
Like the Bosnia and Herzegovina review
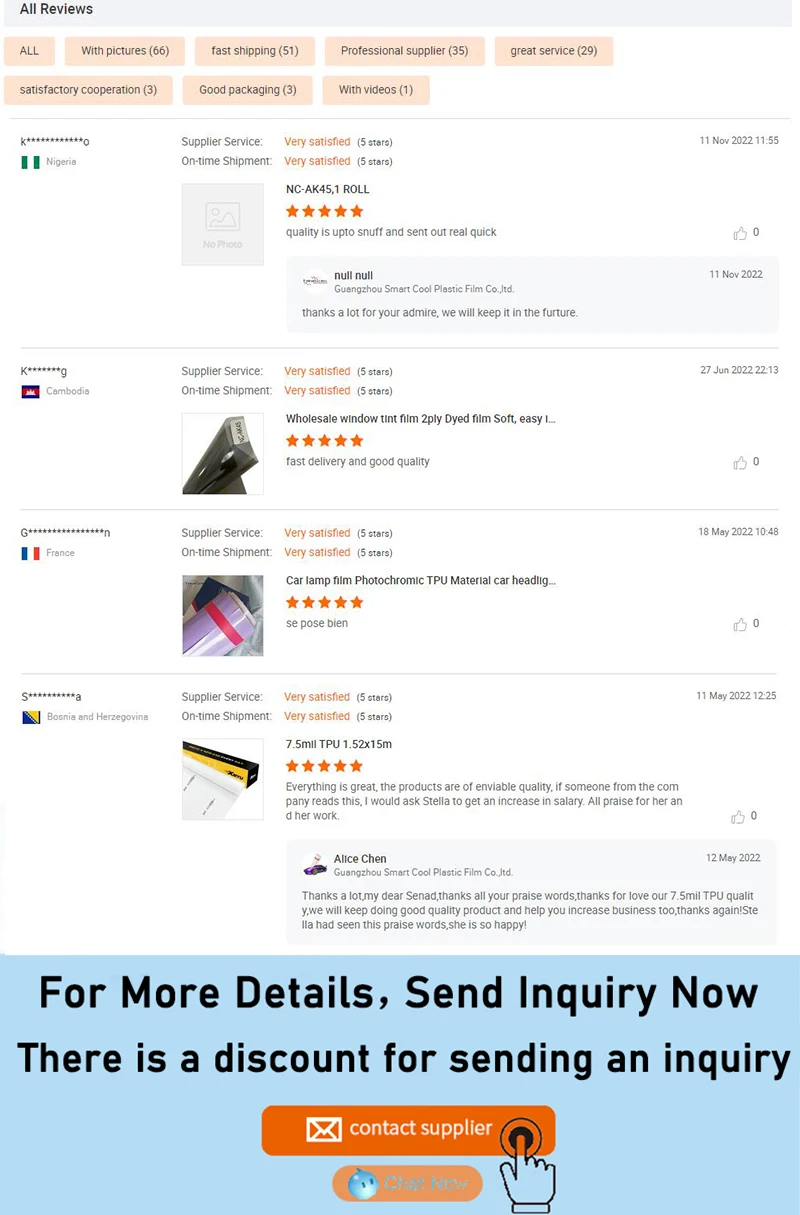pos(738,817)
